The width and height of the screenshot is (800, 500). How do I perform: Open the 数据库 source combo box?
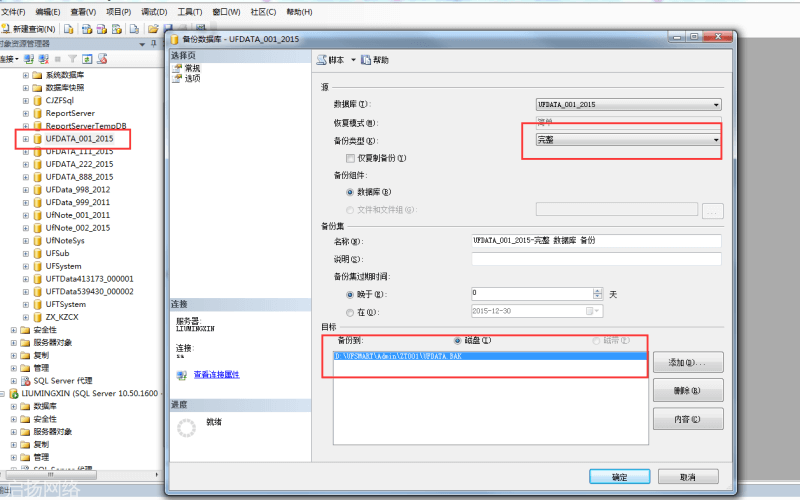tap(629, 105)
